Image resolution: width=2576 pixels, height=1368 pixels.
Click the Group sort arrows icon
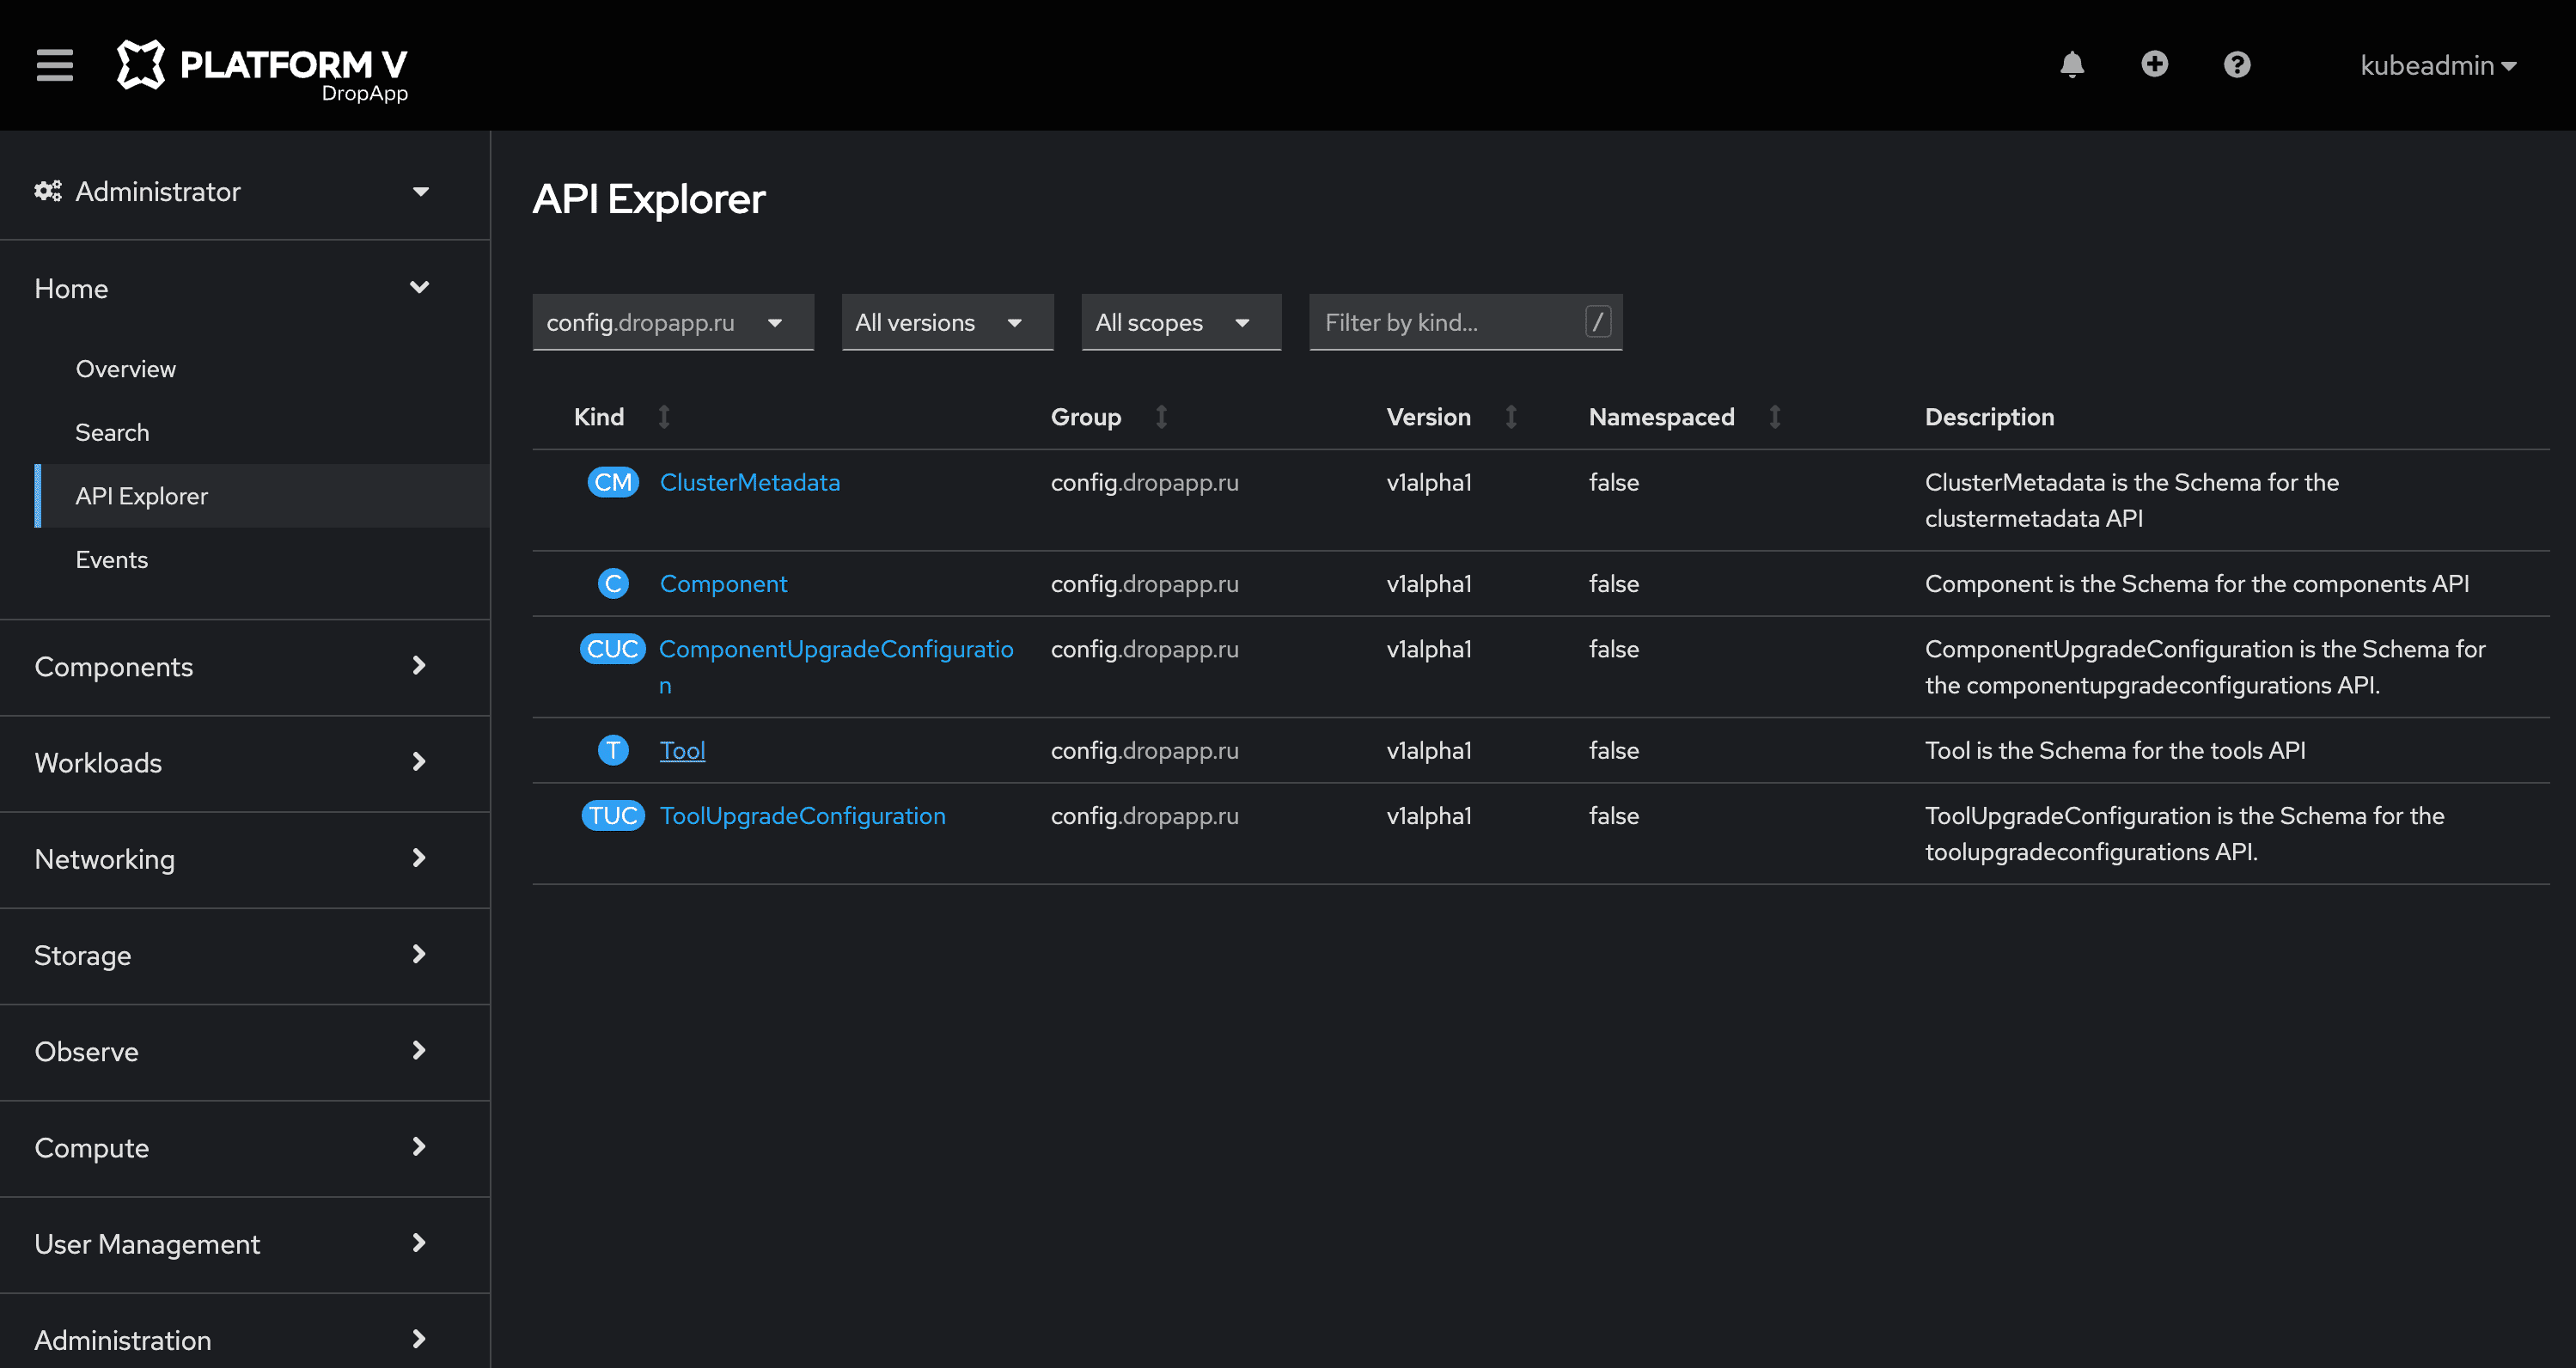tap(1161, 417)
